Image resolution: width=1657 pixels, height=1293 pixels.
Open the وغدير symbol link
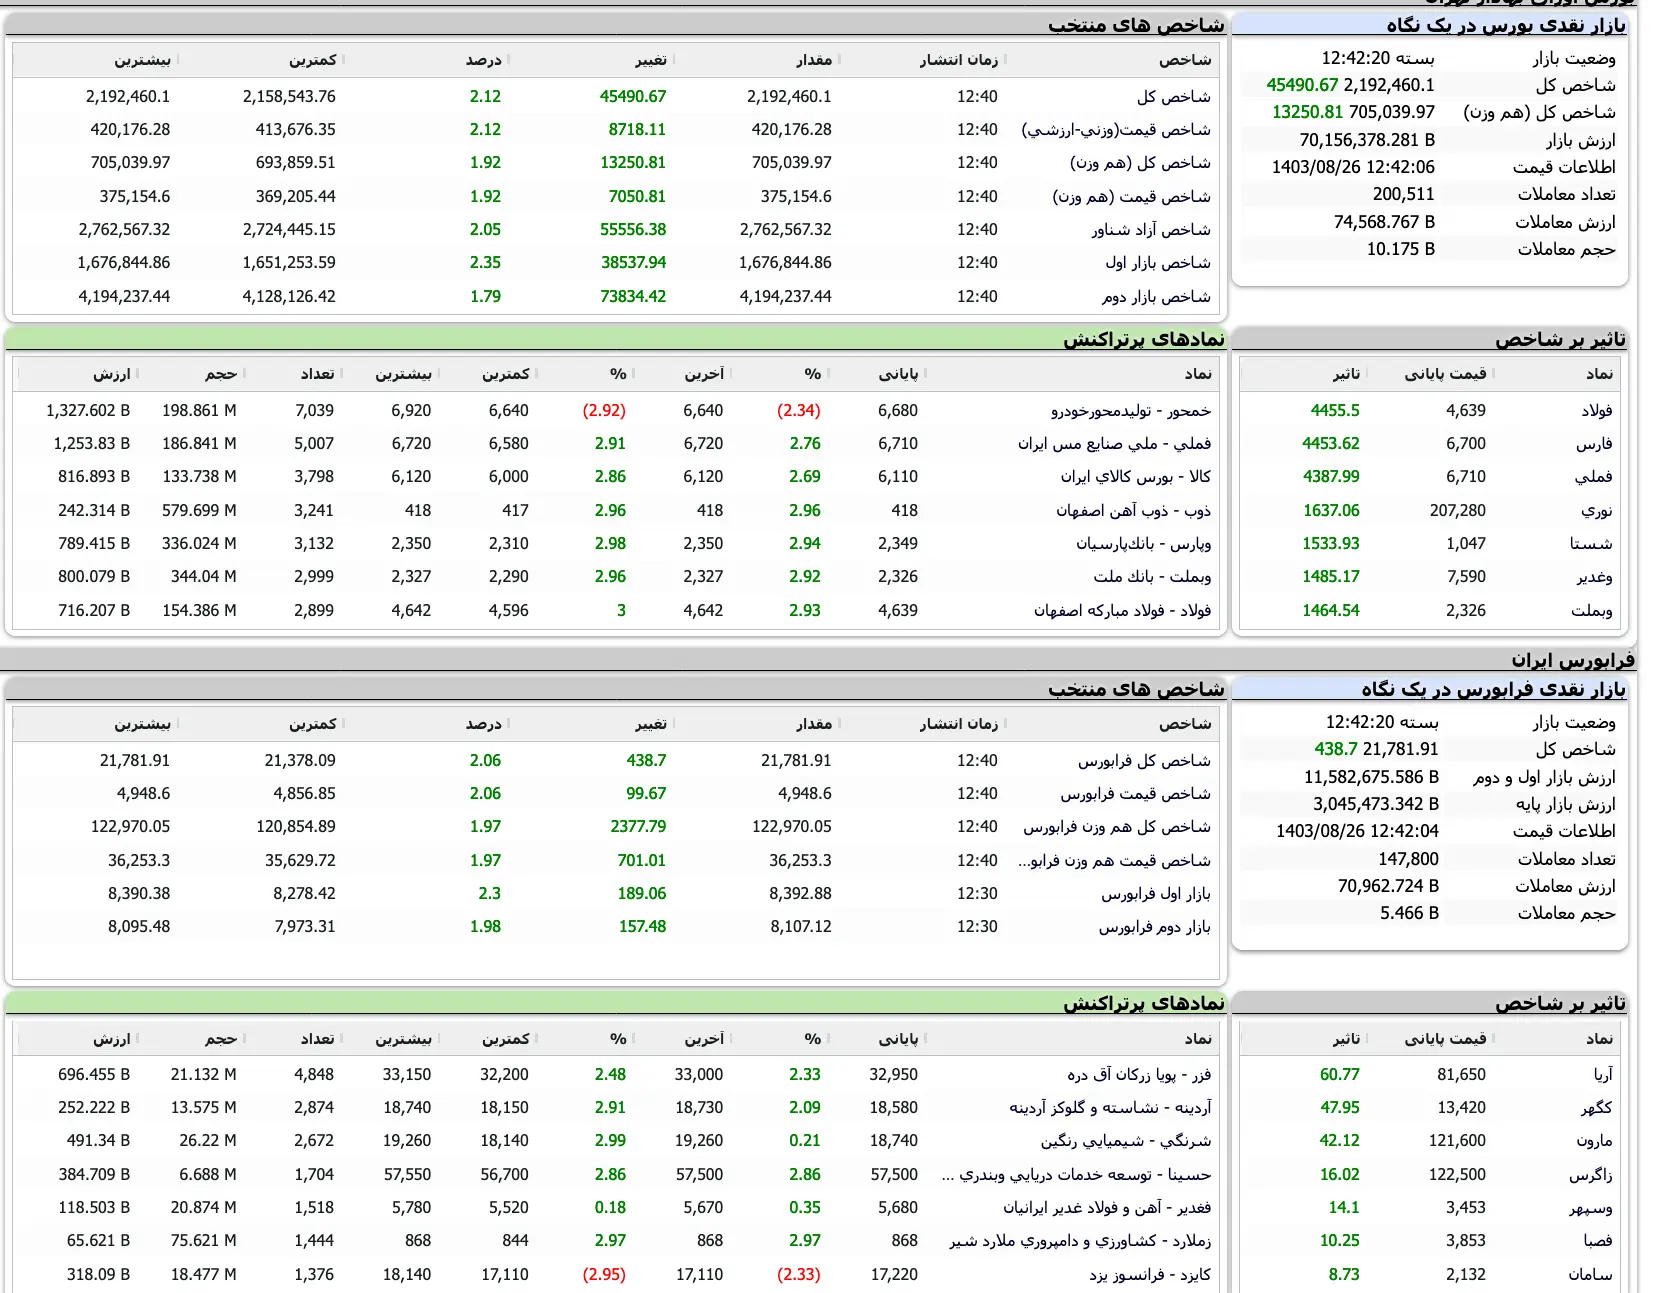click(1594, 577)
